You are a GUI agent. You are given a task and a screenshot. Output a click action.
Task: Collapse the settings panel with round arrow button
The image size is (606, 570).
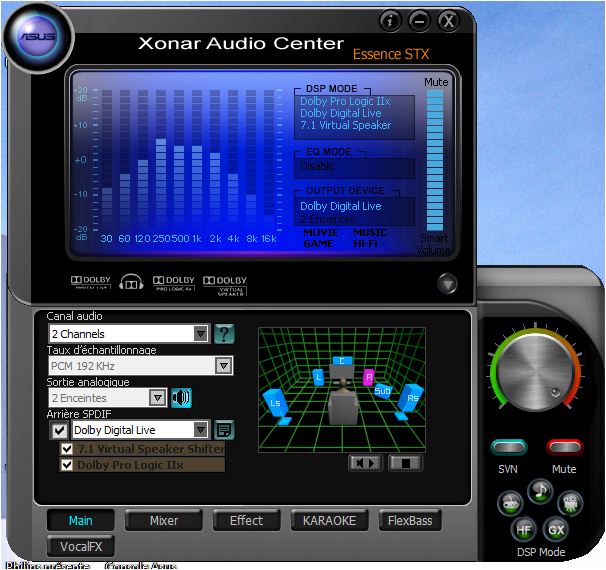pos(447,284)
